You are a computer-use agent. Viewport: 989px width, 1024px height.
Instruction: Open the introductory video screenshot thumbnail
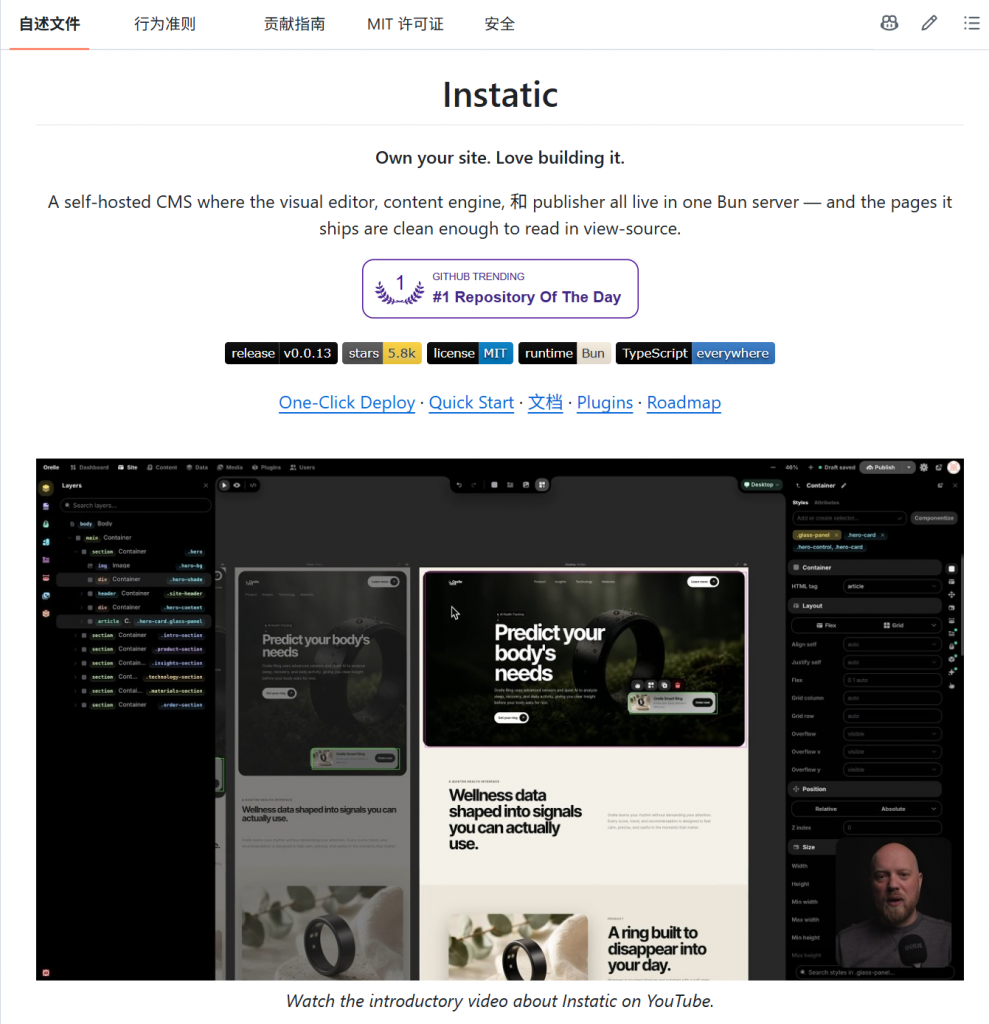click(500, 719)
